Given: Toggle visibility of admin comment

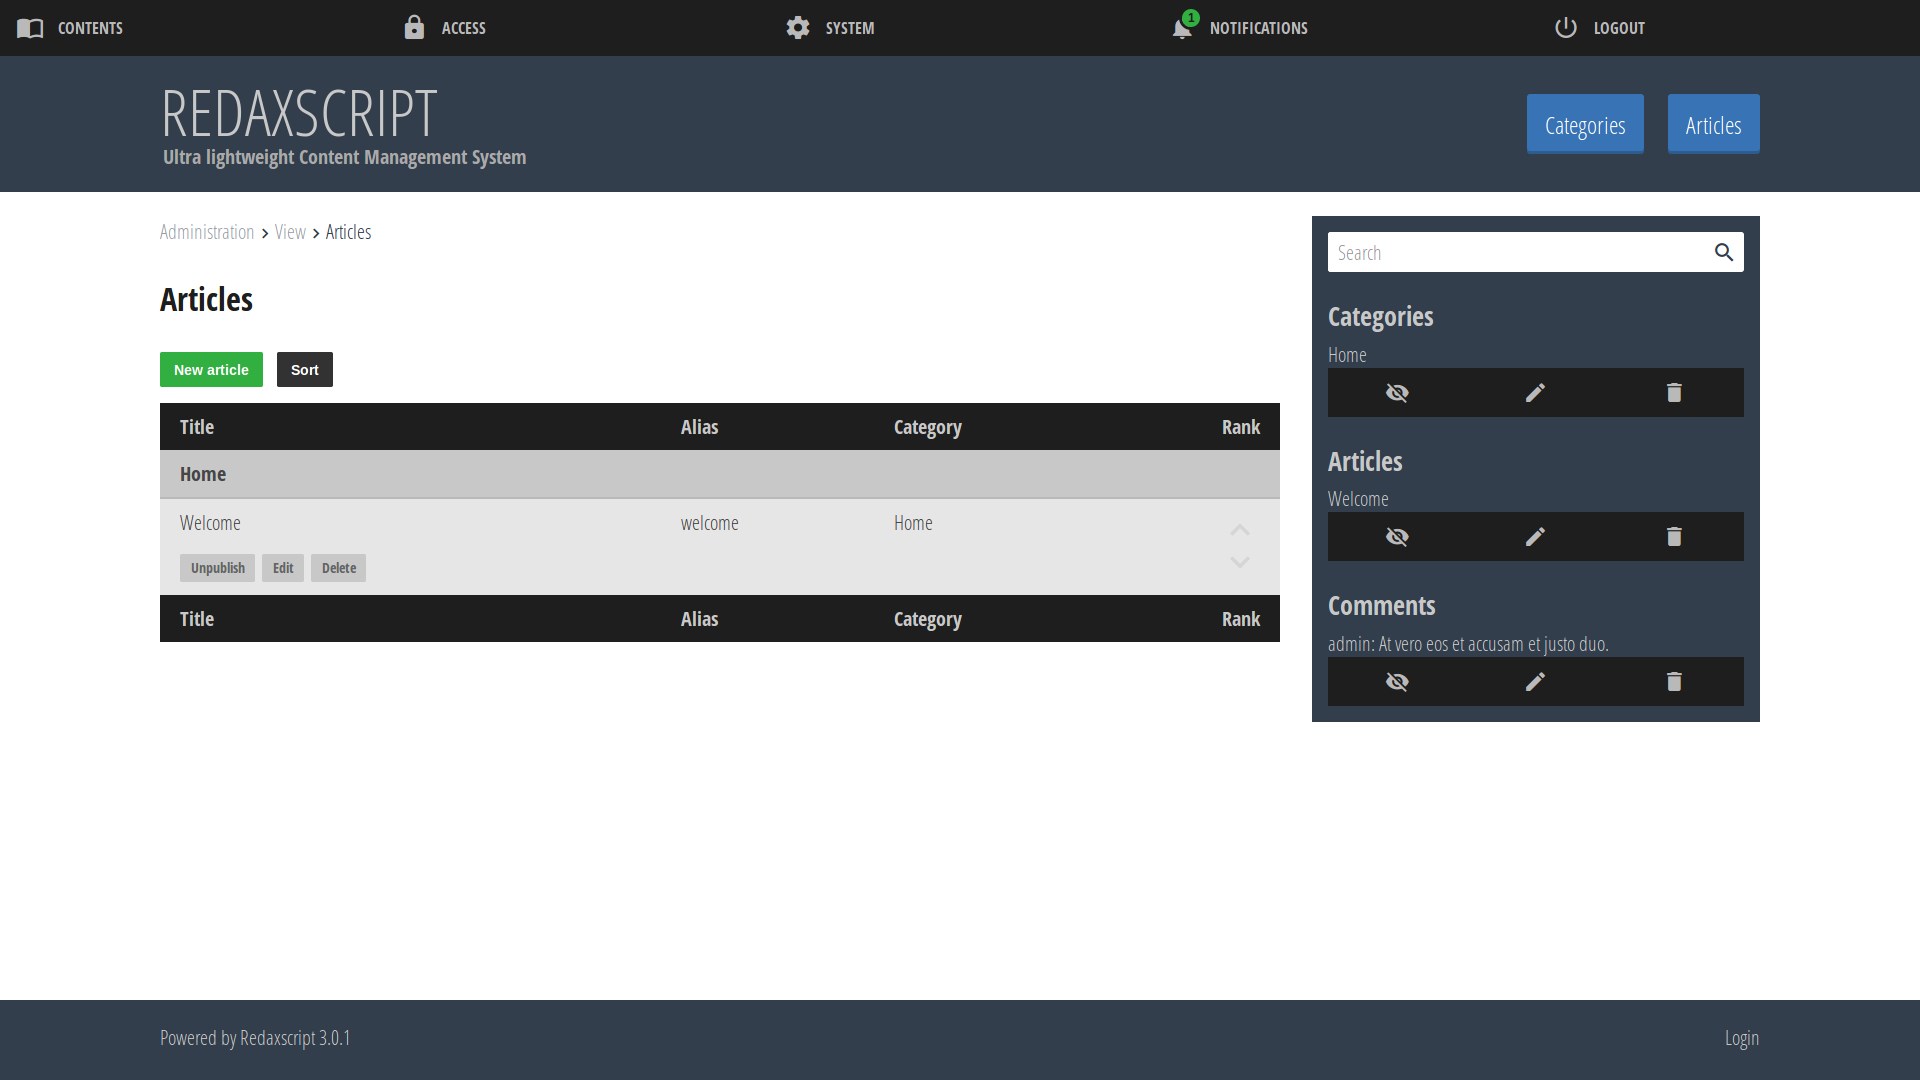Looking at the screenshot, I should click(x=1397, y=682).
